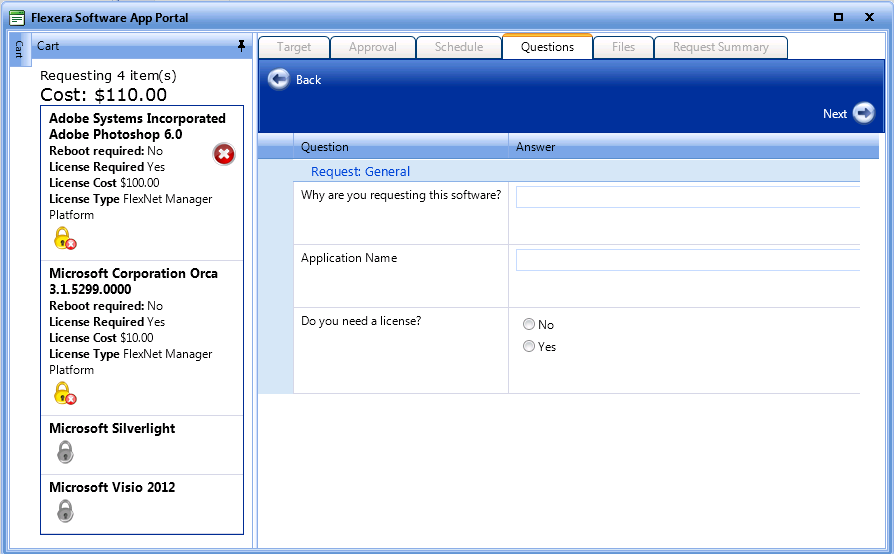
Task: Click the Application Name answer field
Action: coord(688,260)
